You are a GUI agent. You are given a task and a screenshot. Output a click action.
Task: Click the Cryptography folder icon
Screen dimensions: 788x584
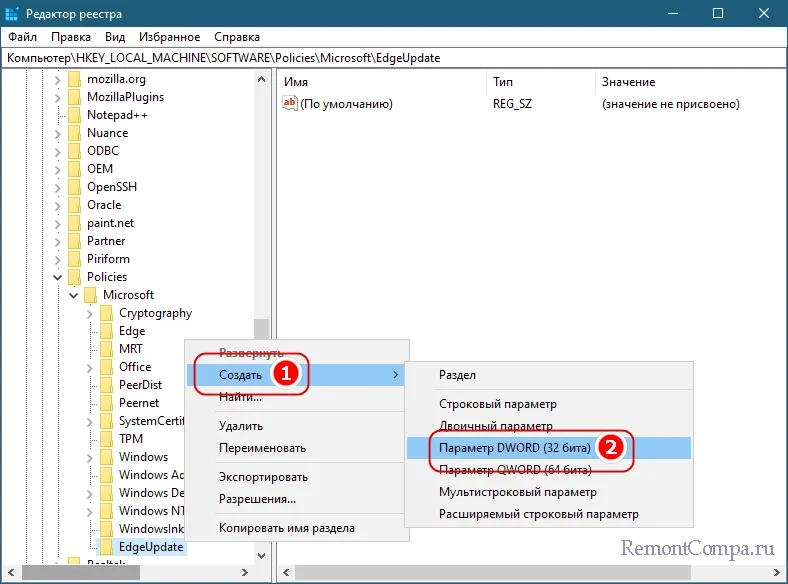coord(105,313)
